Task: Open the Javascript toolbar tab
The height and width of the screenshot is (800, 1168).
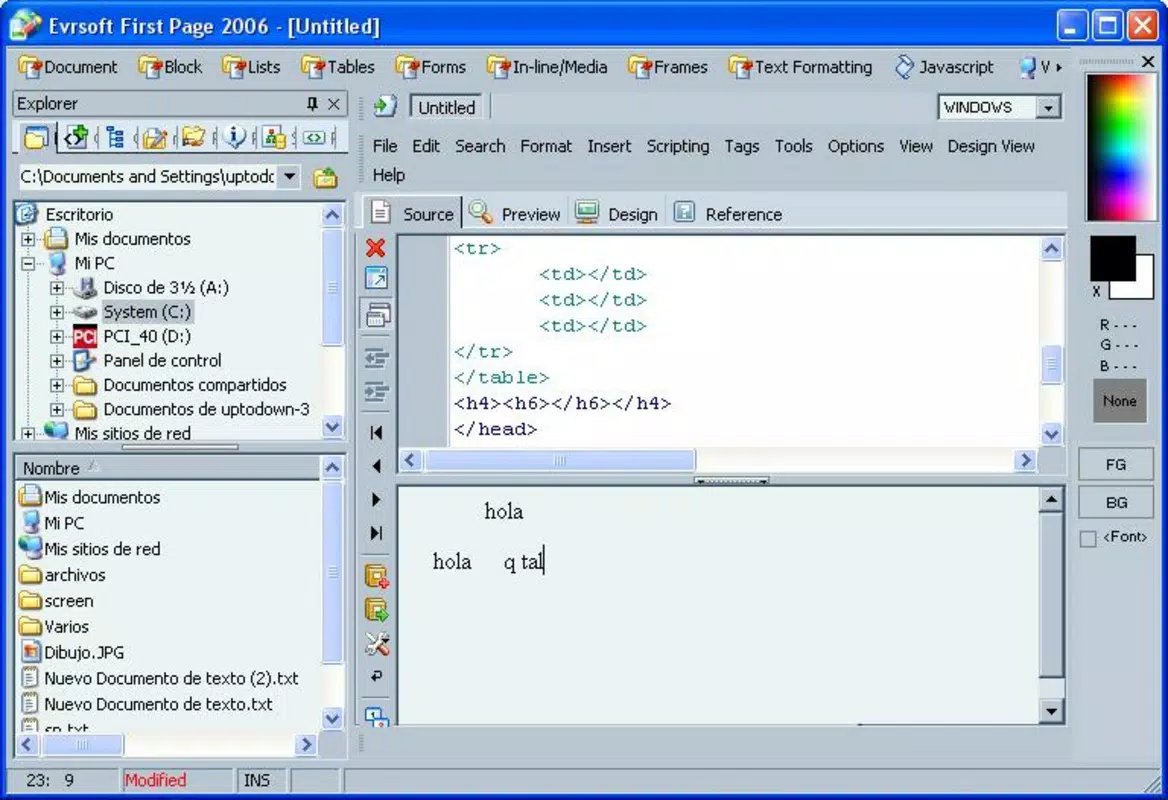Action: tap(944, 67)
